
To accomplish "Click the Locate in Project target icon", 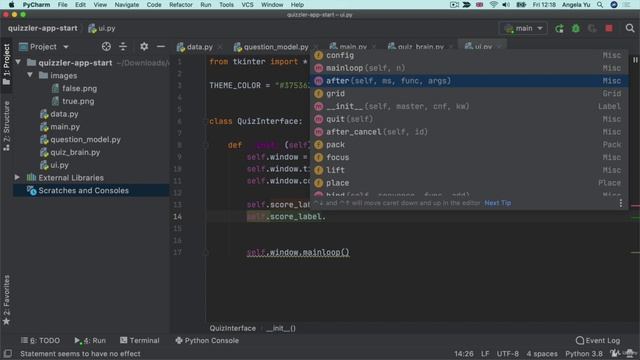I will [106, 47].
